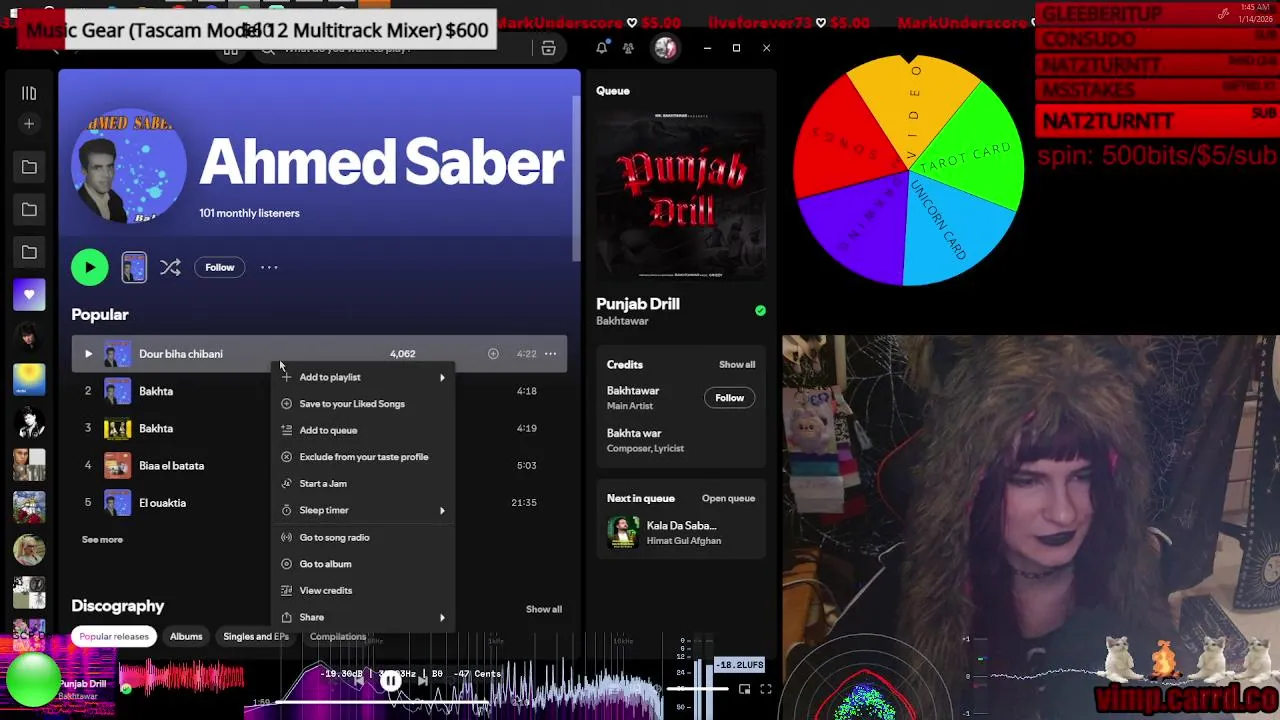1280x720 pixels.
Task: Open more options dots next to Follow
Action: pyautogui.click(x=269, y=267)
